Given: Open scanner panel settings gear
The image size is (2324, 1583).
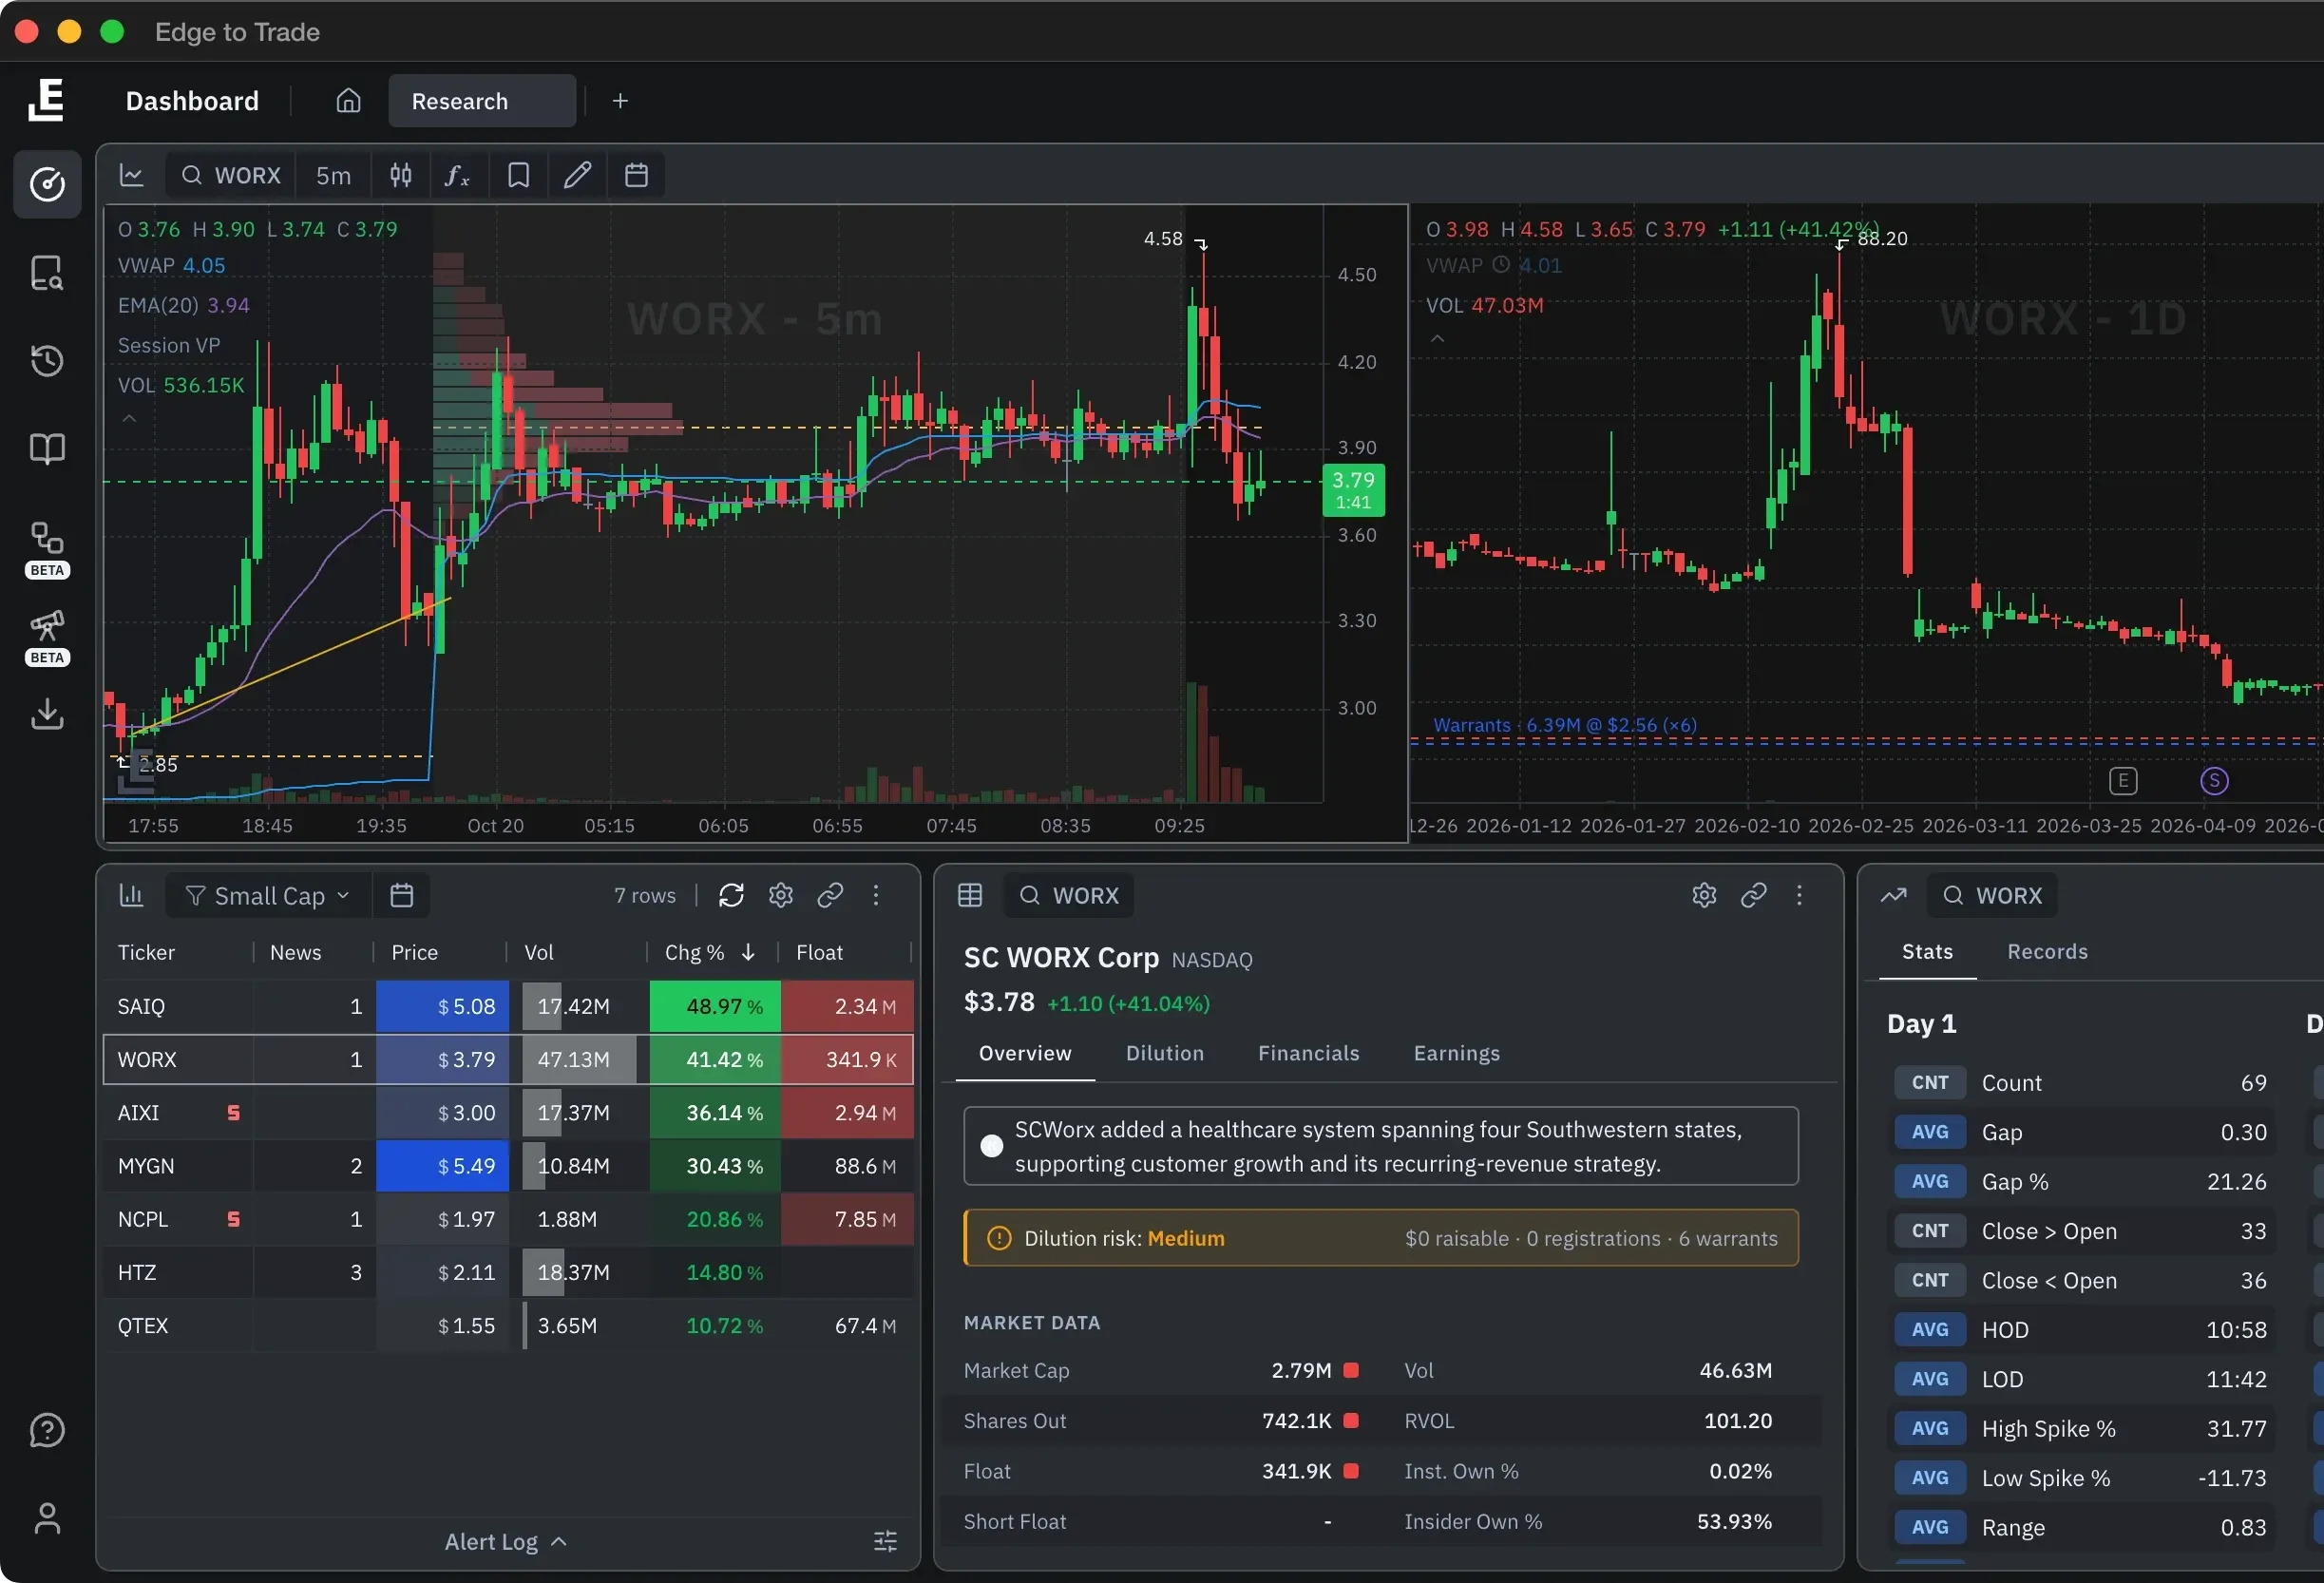Looking at the screenshot, I should 781,895.
